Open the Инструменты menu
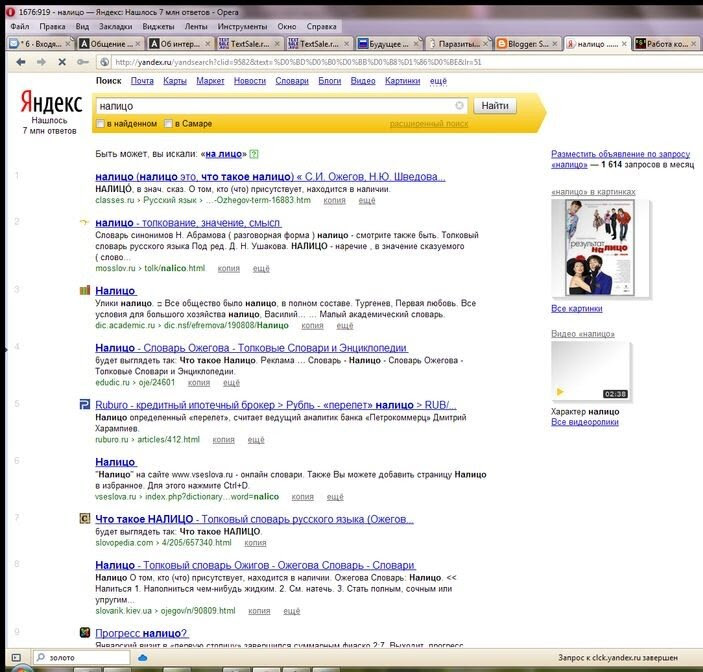 (242, 26)
